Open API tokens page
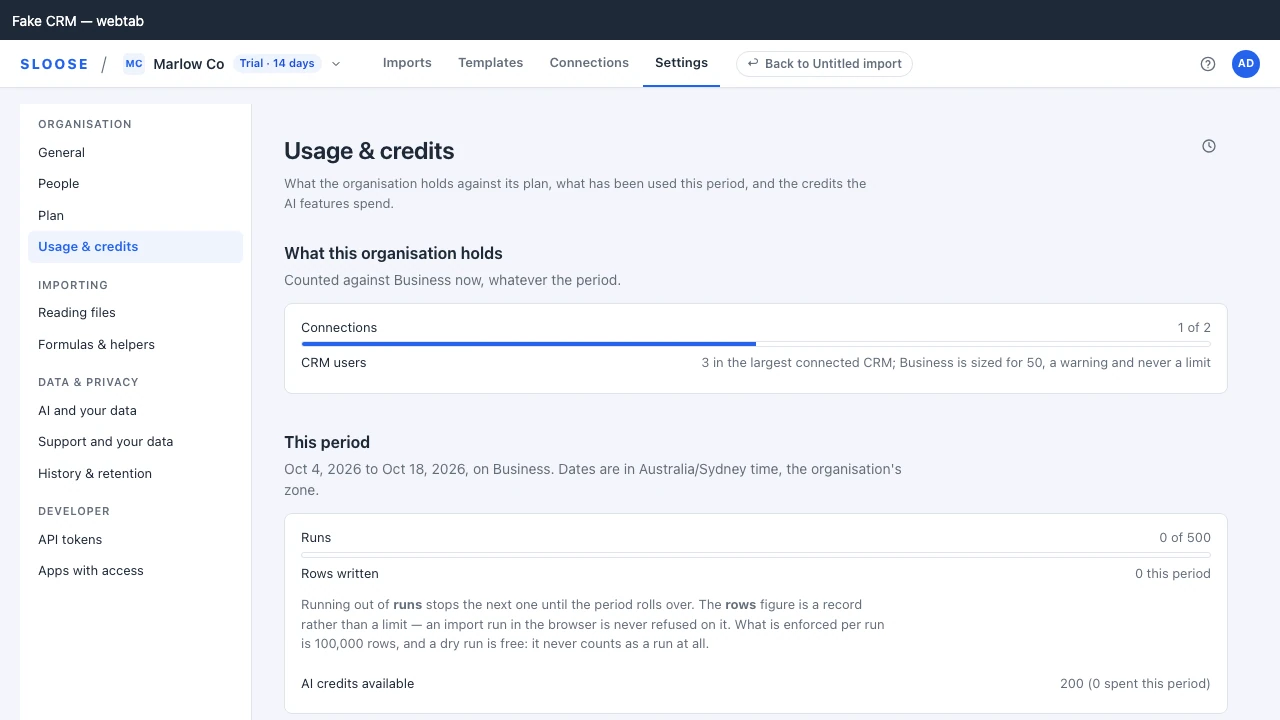The image size is (1280, 720). click(135, 540)
